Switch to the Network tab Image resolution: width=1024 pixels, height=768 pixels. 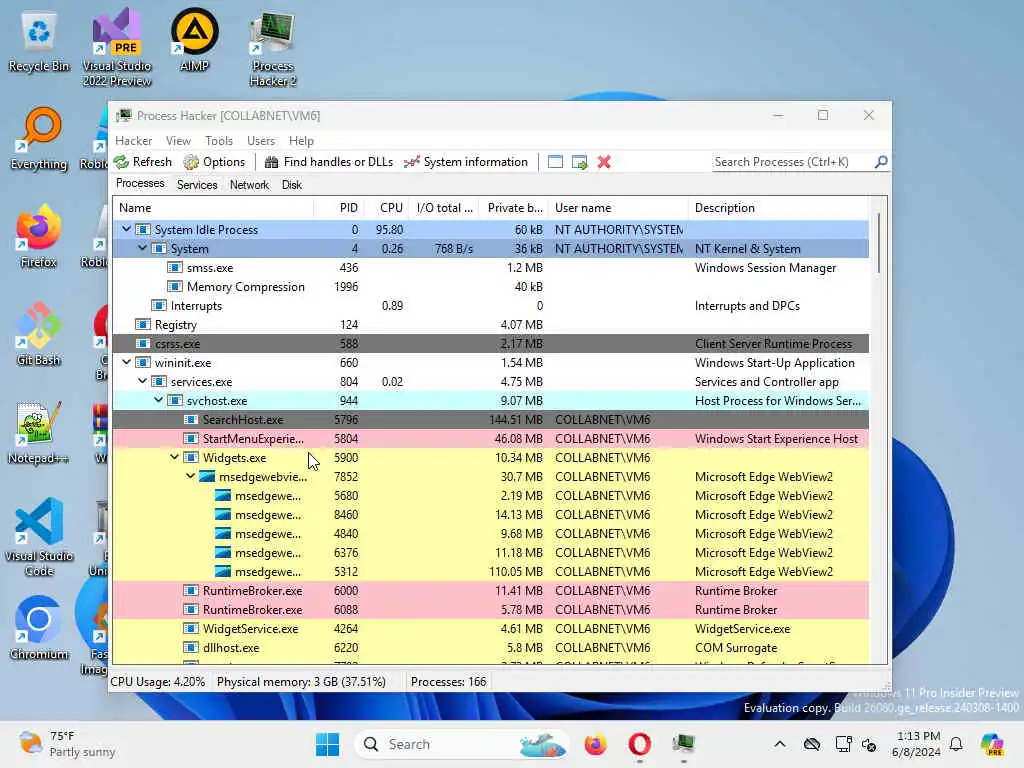tap(249, 185)
